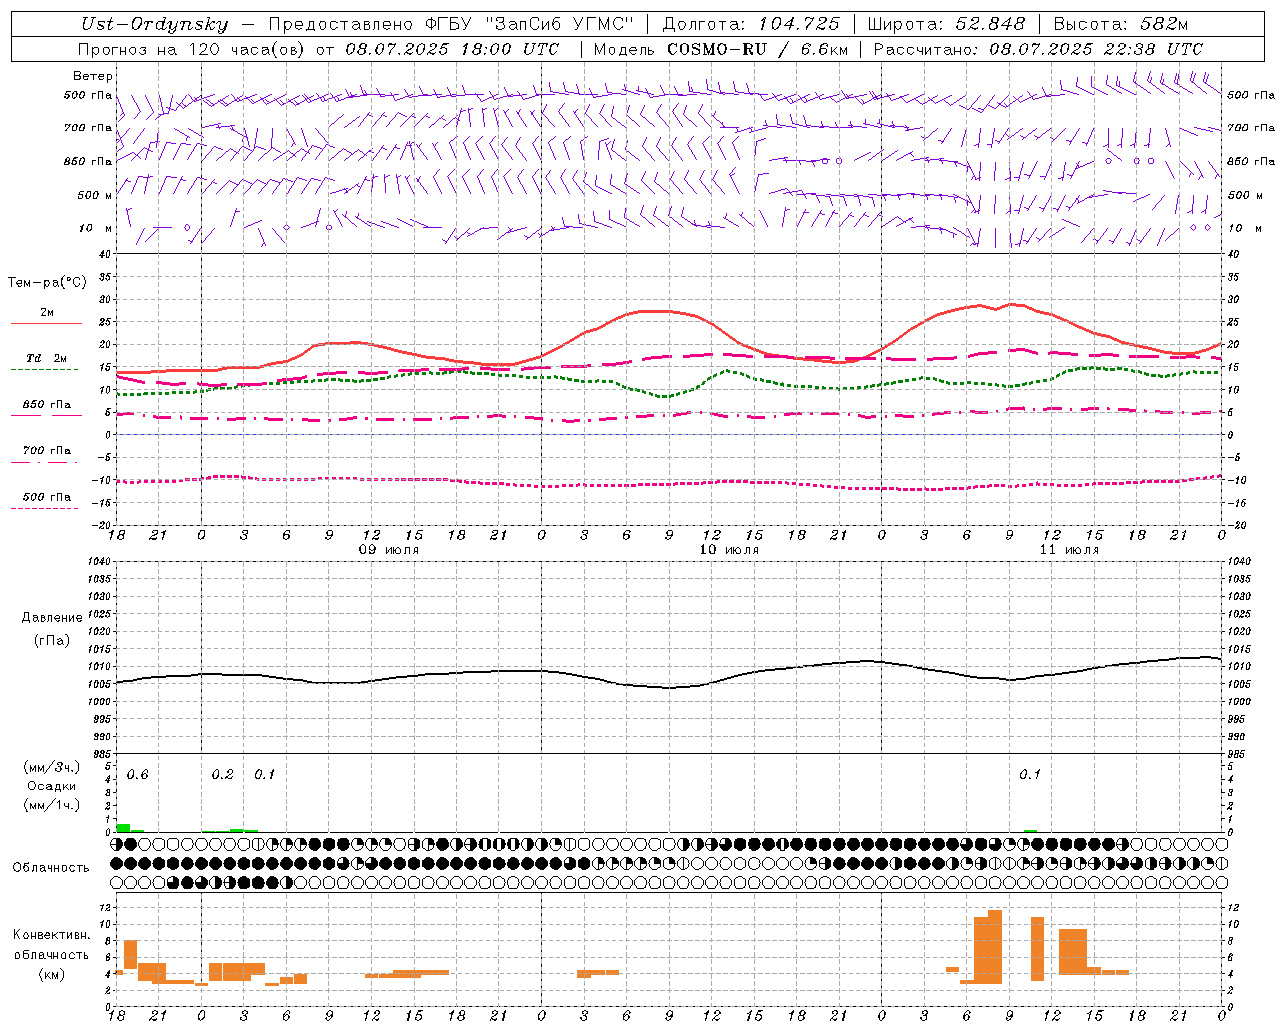Select the Высота: 582м field
This screenshot has height=1024, width=1280.
1121,24
